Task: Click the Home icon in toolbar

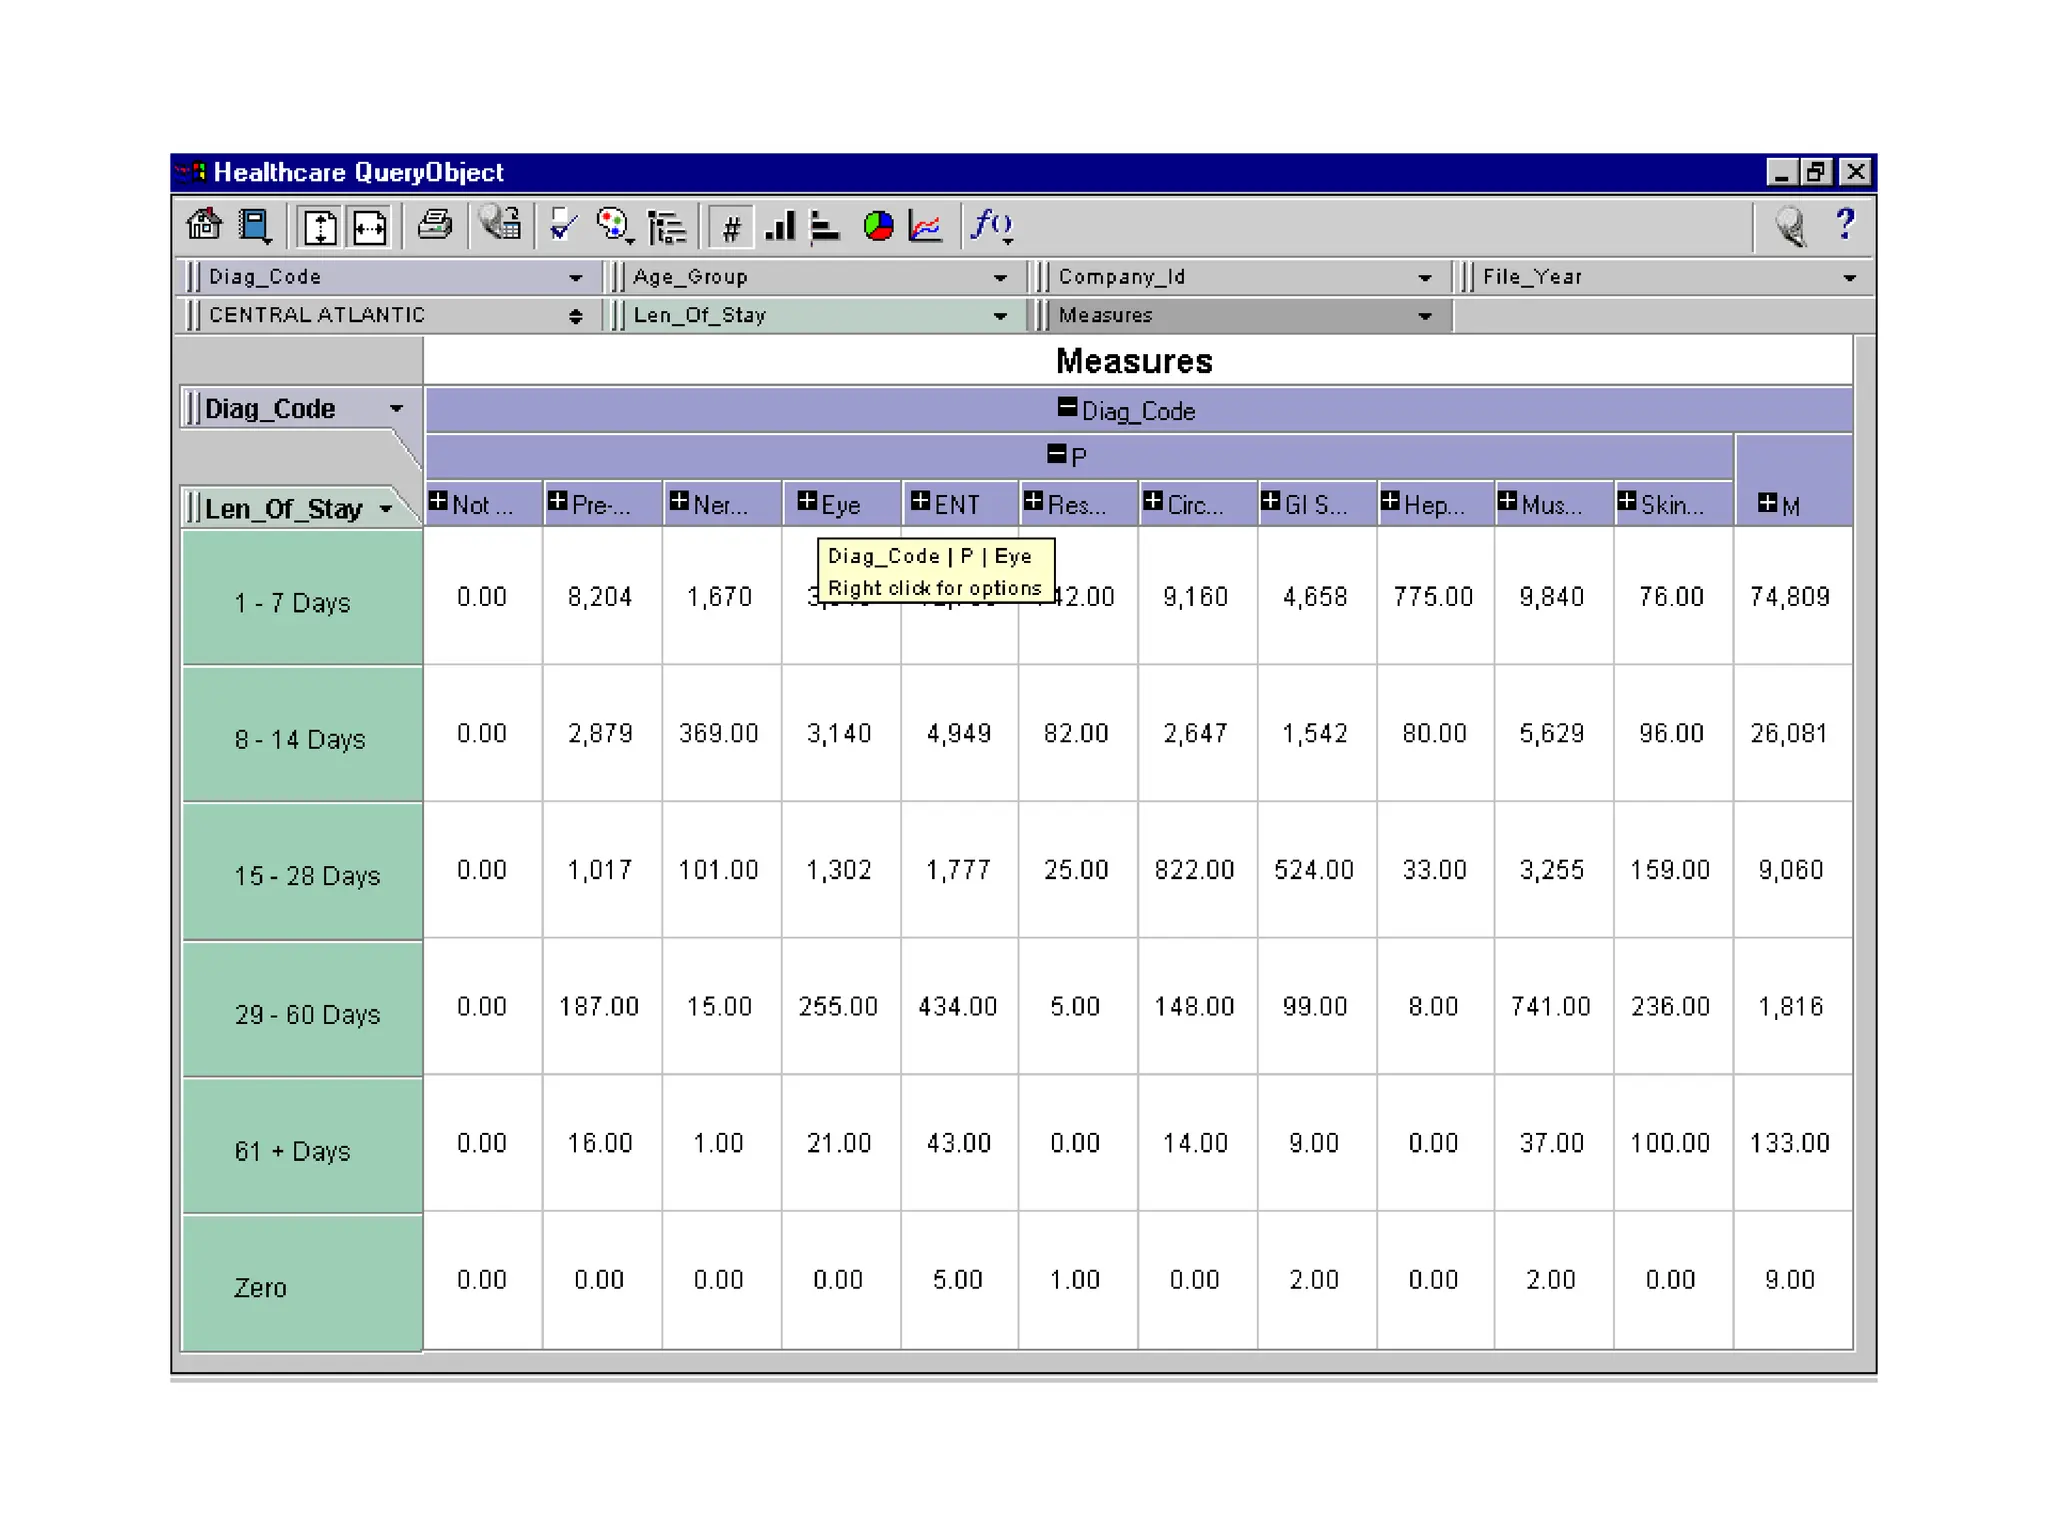Action: click(204, 226)
